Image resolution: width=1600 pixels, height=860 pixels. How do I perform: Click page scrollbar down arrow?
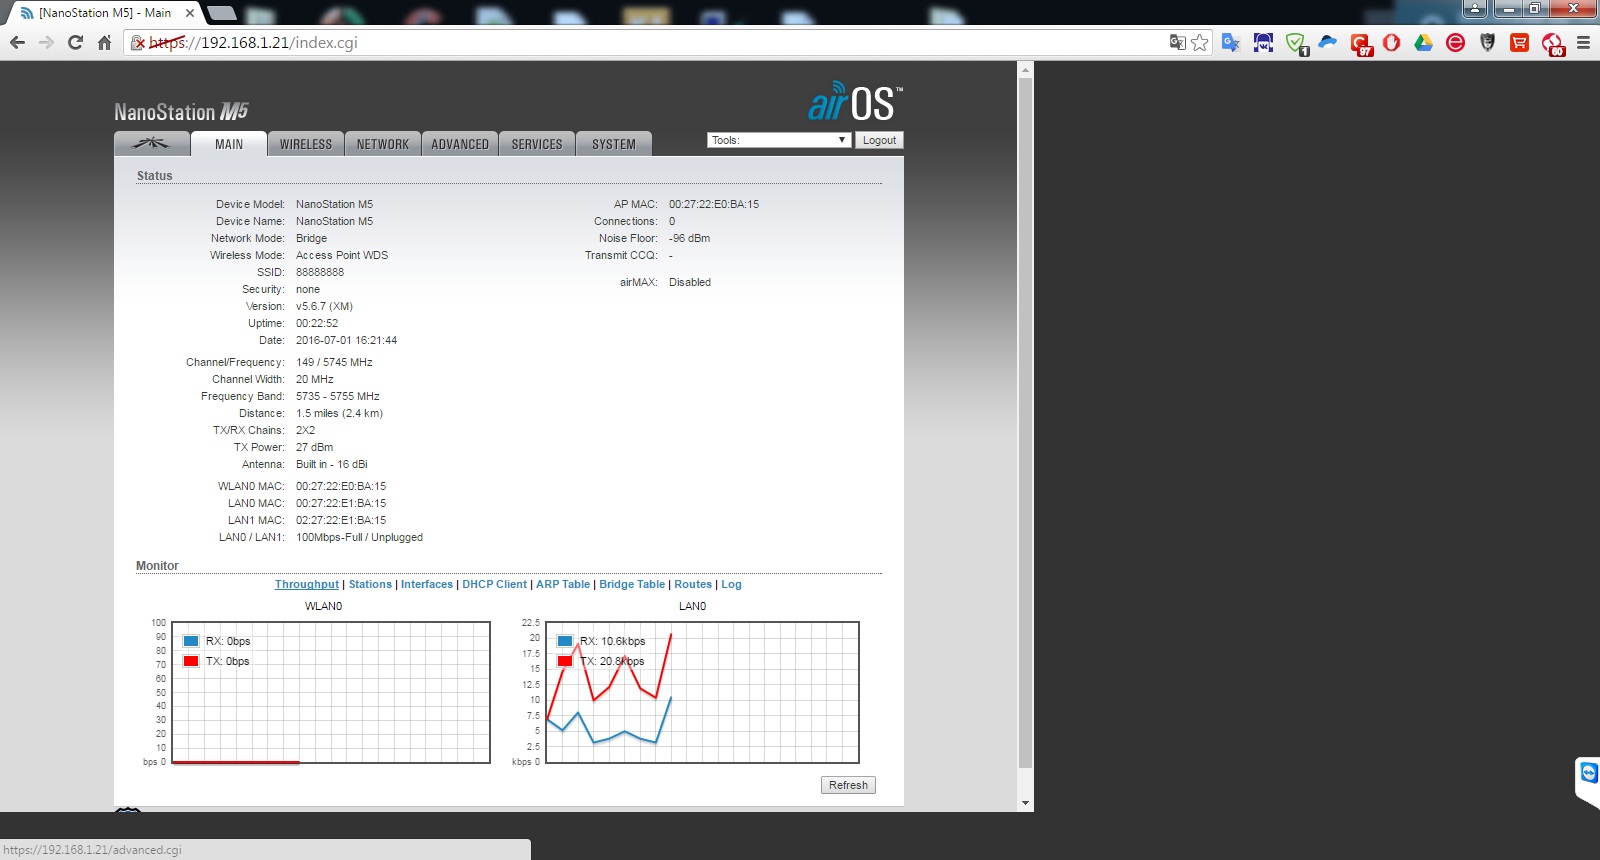point(1025,803)
